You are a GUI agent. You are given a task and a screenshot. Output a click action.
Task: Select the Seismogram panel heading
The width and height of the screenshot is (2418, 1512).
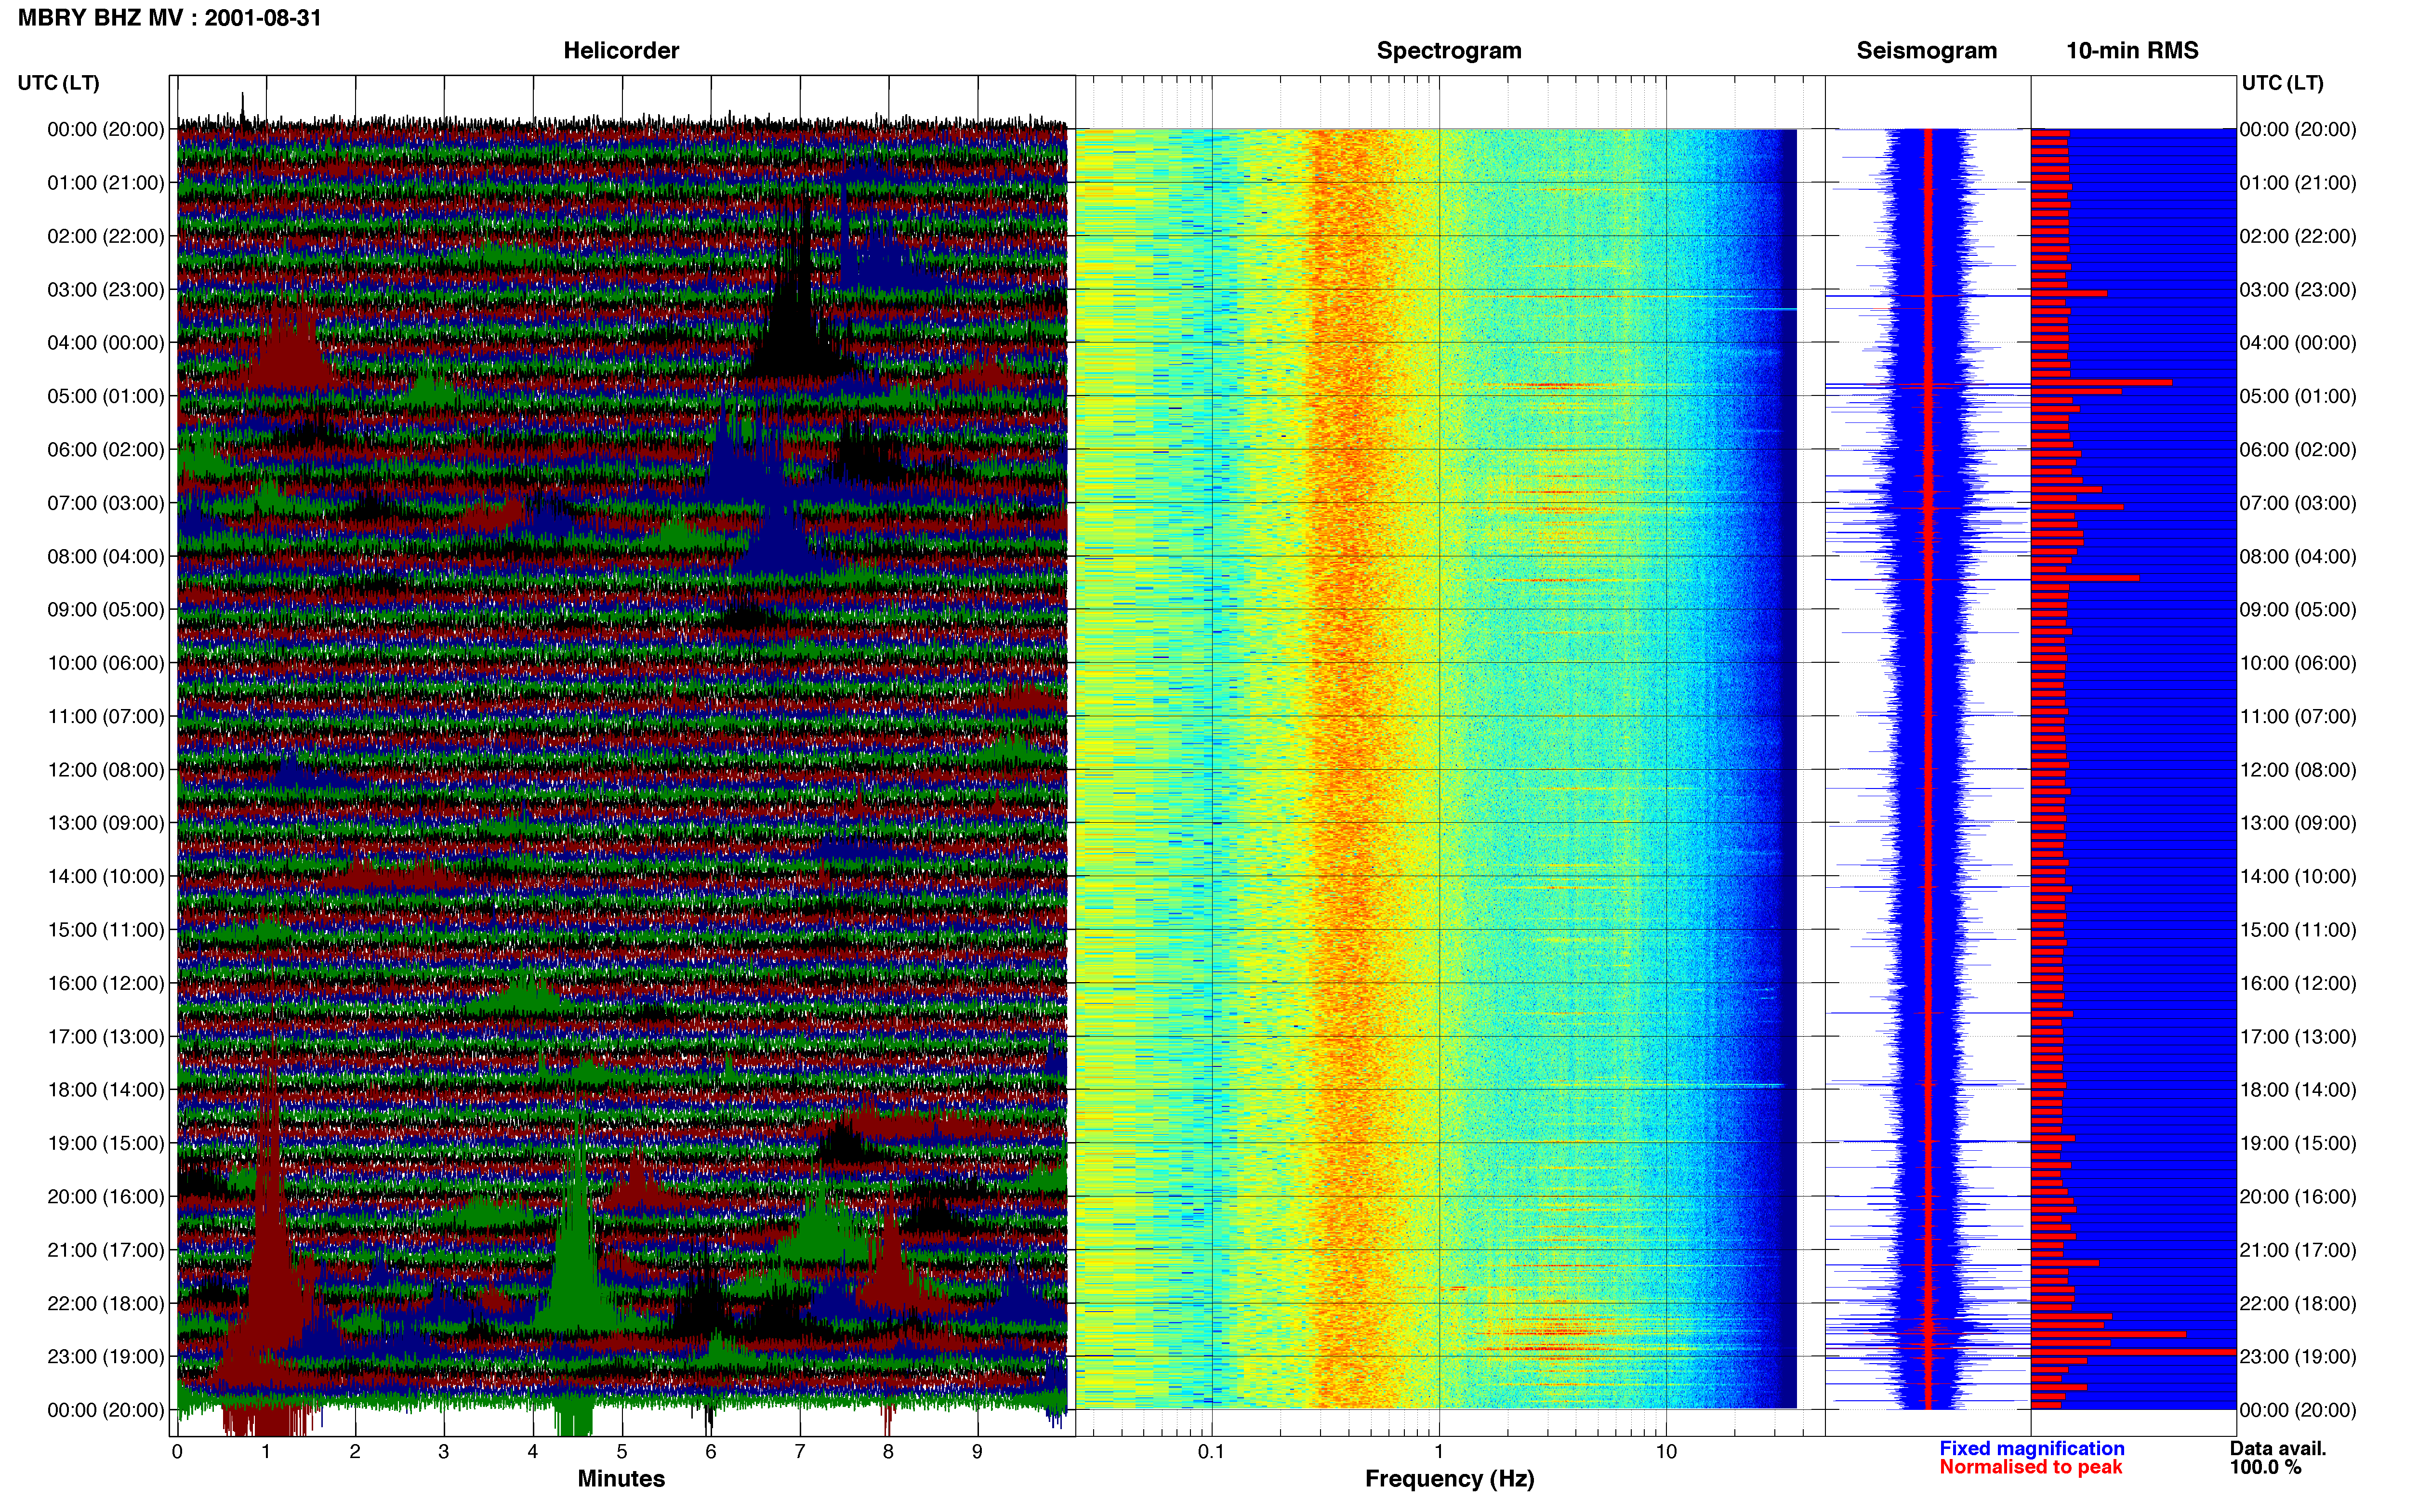(1927, 51)
